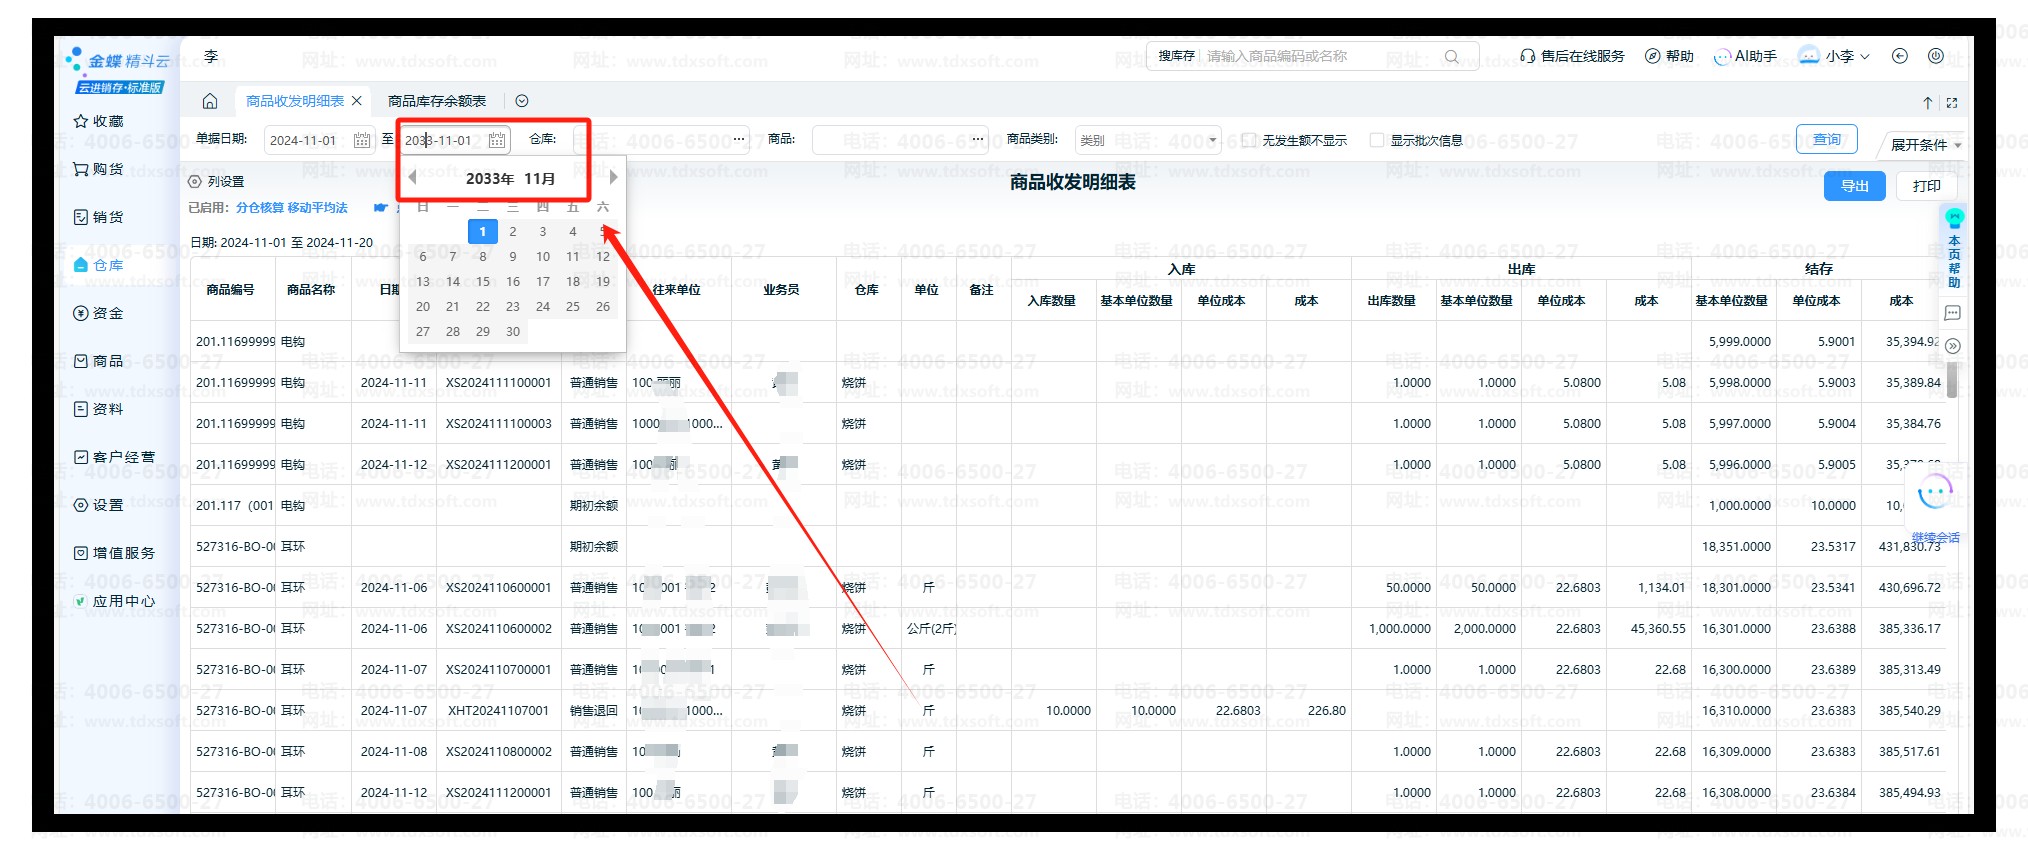
Task: Open 仓库 menu in left sidebar
Action: (108, 265)
